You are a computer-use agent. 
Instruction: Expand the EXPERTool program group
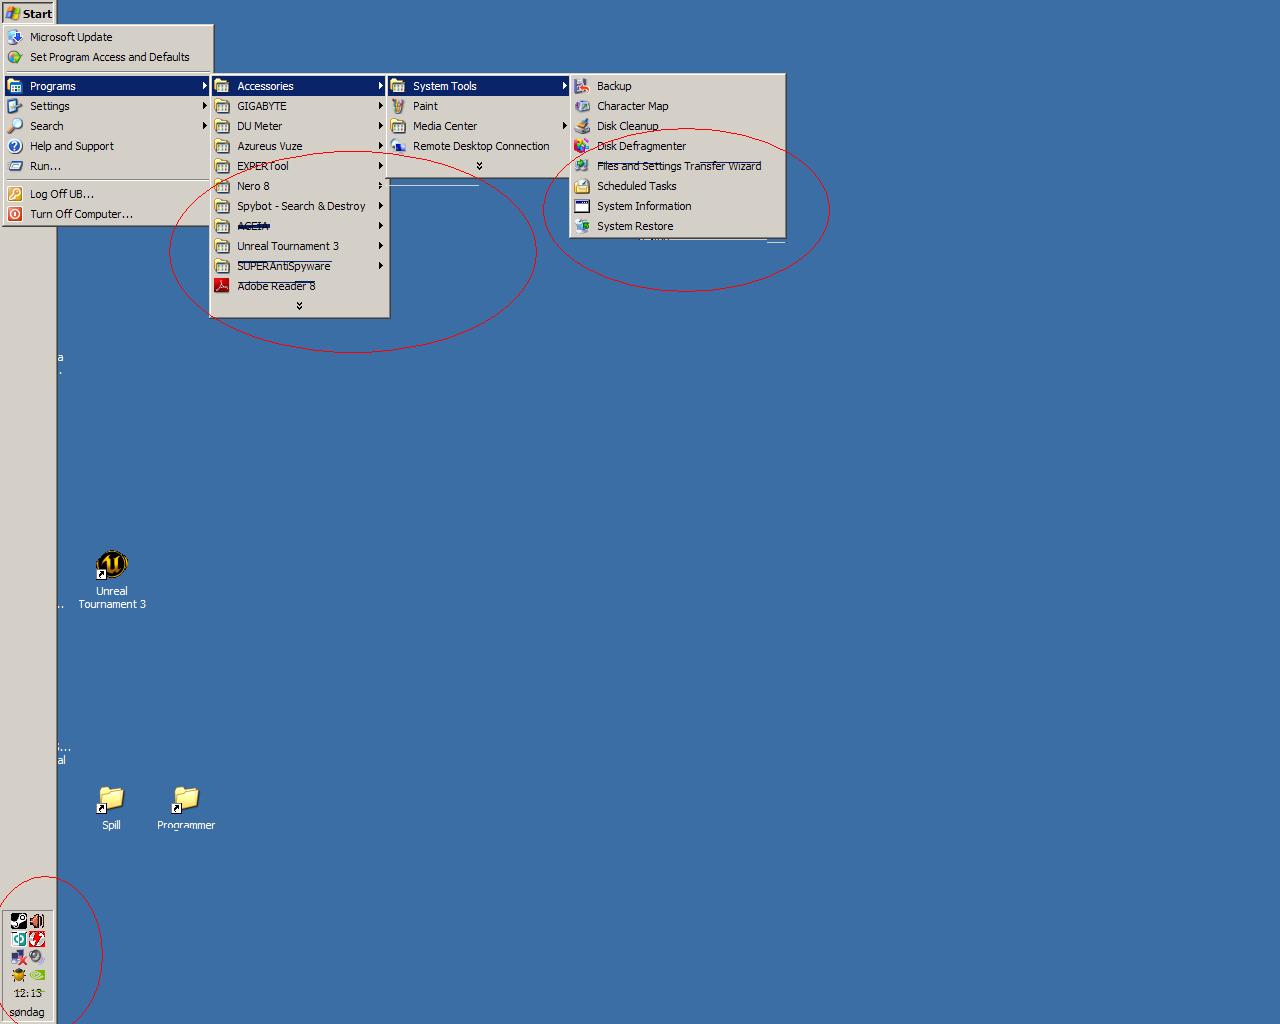299,166
